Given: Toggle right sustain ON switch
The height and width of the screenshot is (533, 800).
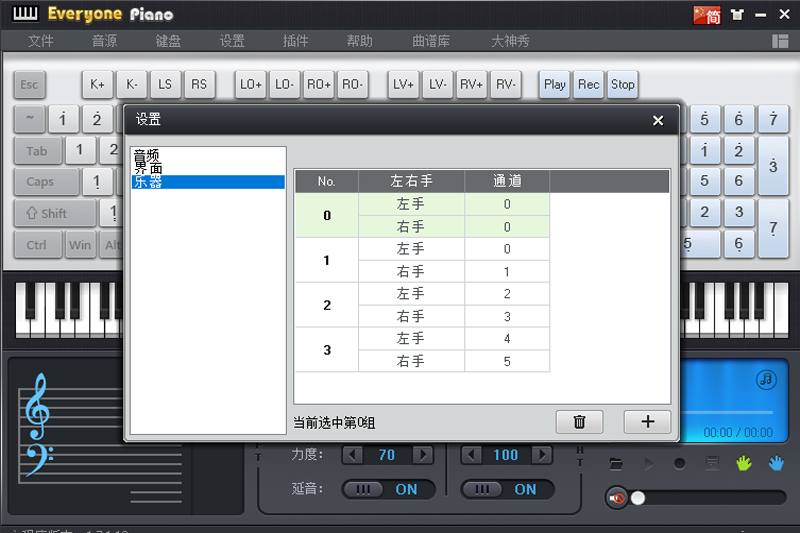Looking at the screenshot, I should tap(507, 489).
